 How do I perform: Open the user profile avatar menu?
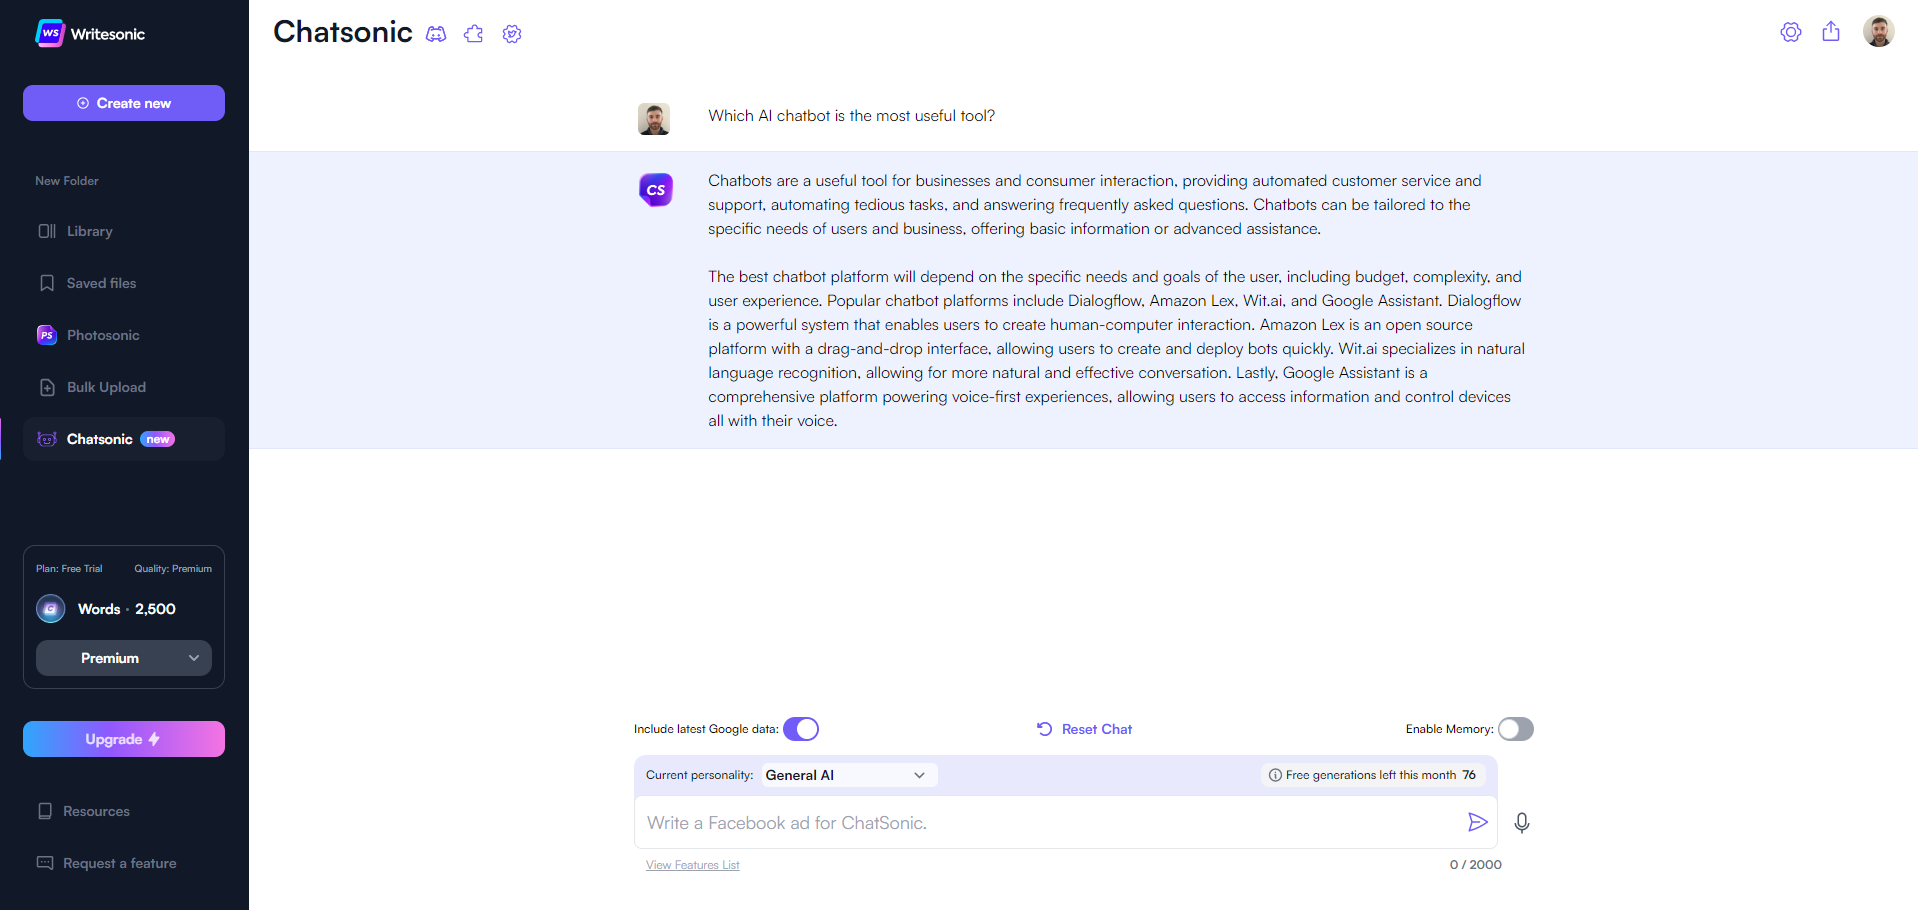point(1879,31)
